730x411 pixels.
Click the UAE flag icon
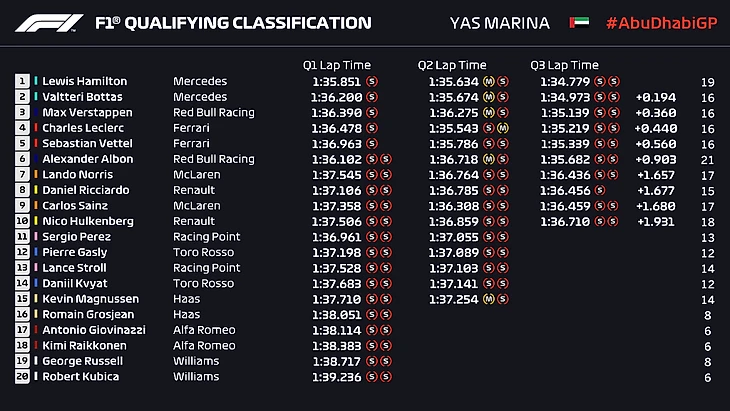click(571, 22)
